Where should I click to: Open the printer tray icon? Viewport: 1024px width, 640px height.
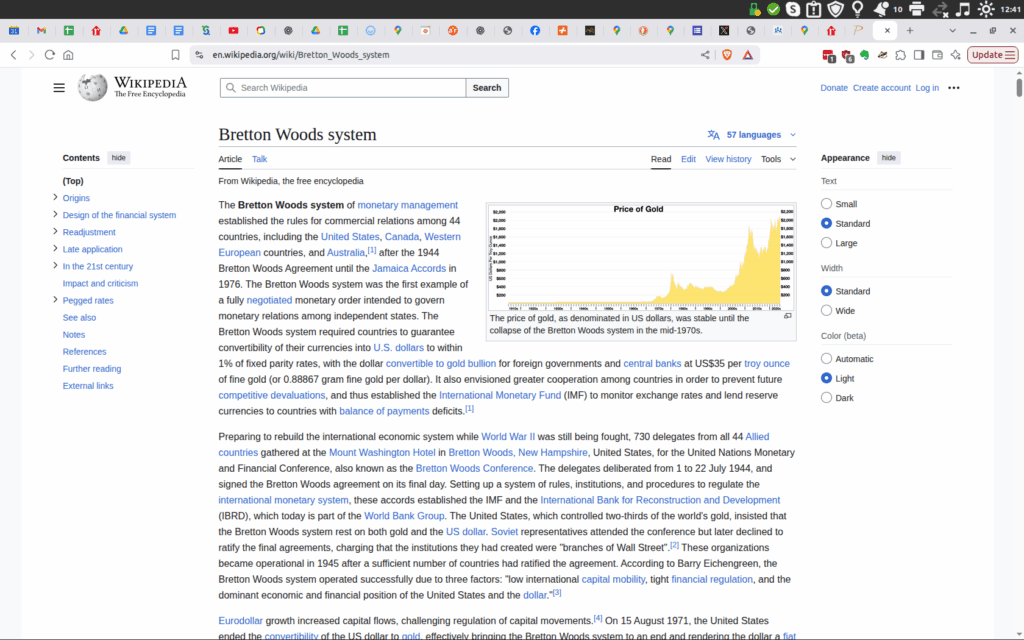916,9
